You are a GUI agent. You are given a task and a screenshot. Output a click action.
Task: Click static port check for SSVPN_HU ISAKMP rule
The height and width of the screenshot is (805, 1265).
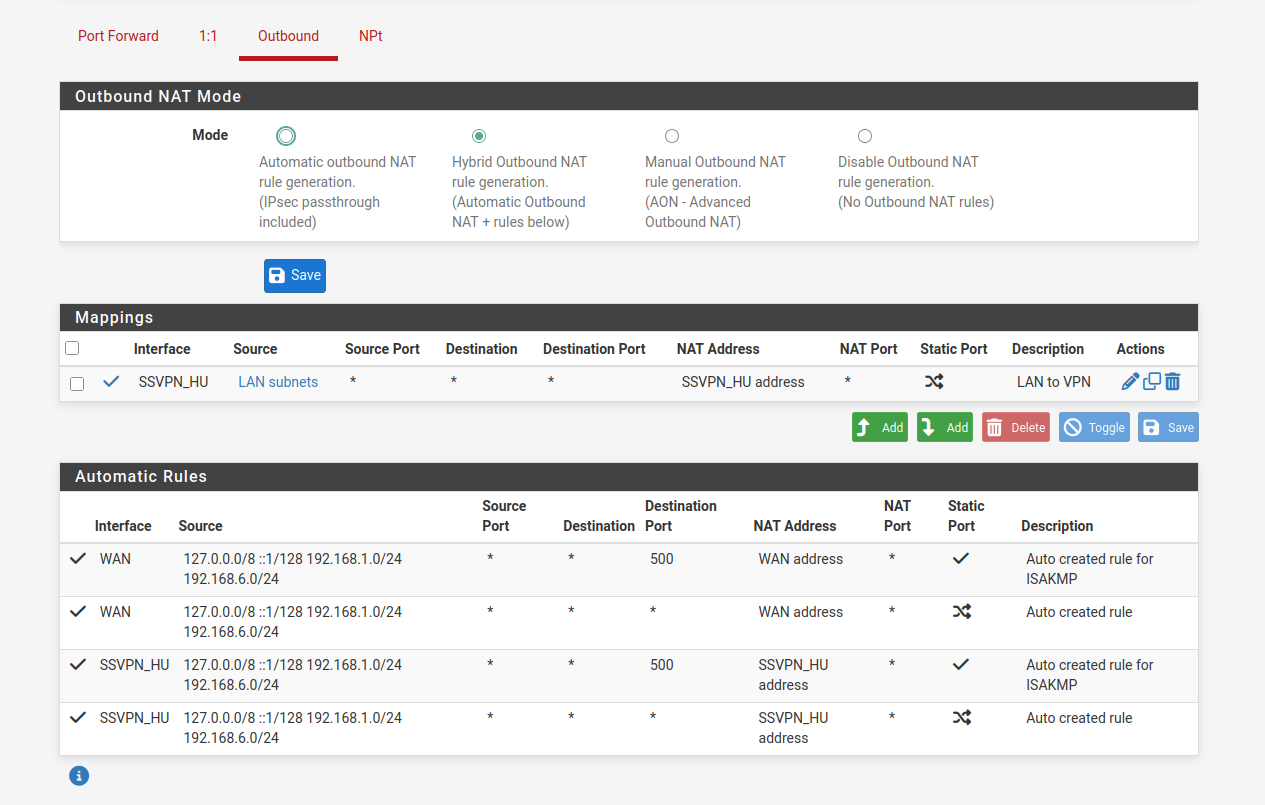[961, 665]
